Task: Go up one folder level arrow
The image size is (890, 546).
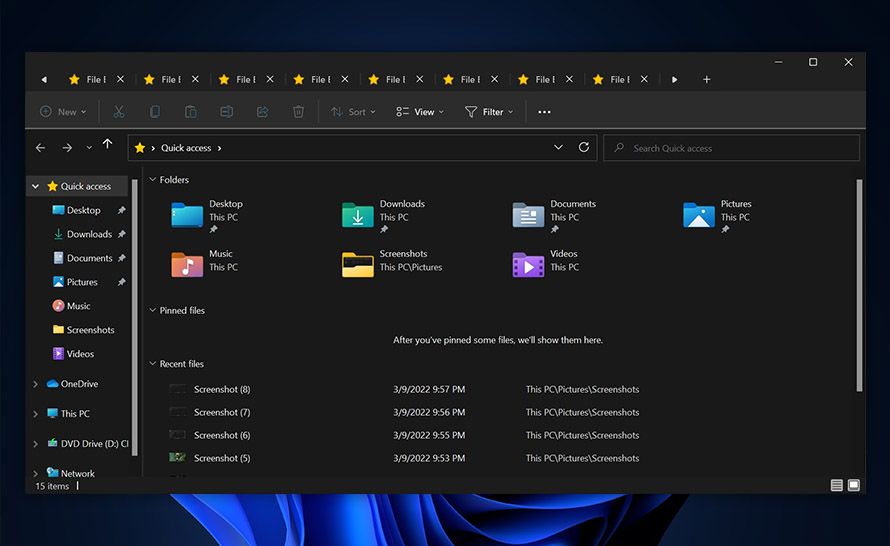Action: point(107,145)
